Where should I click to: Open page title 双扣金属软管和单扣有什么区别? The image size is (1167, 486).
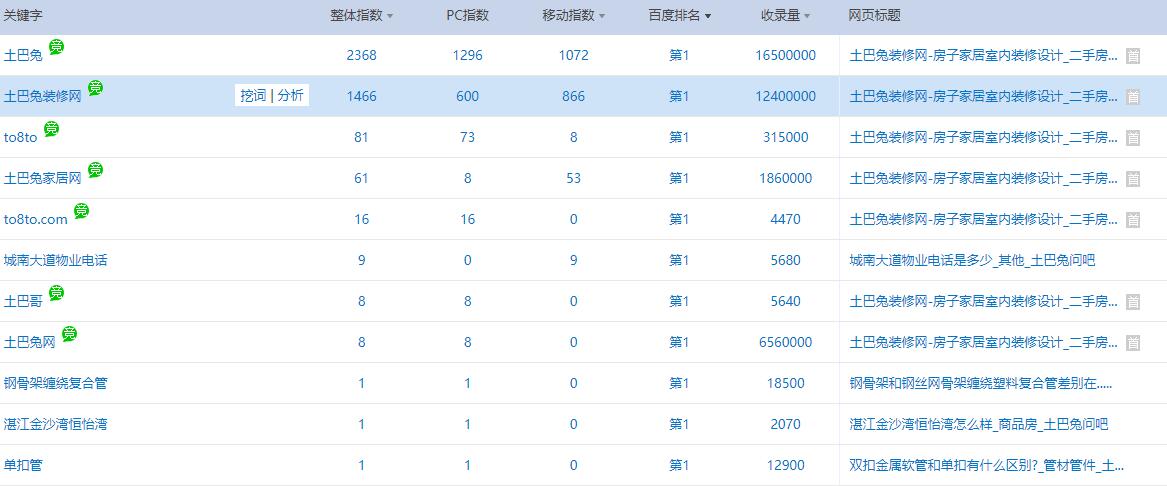986,465
